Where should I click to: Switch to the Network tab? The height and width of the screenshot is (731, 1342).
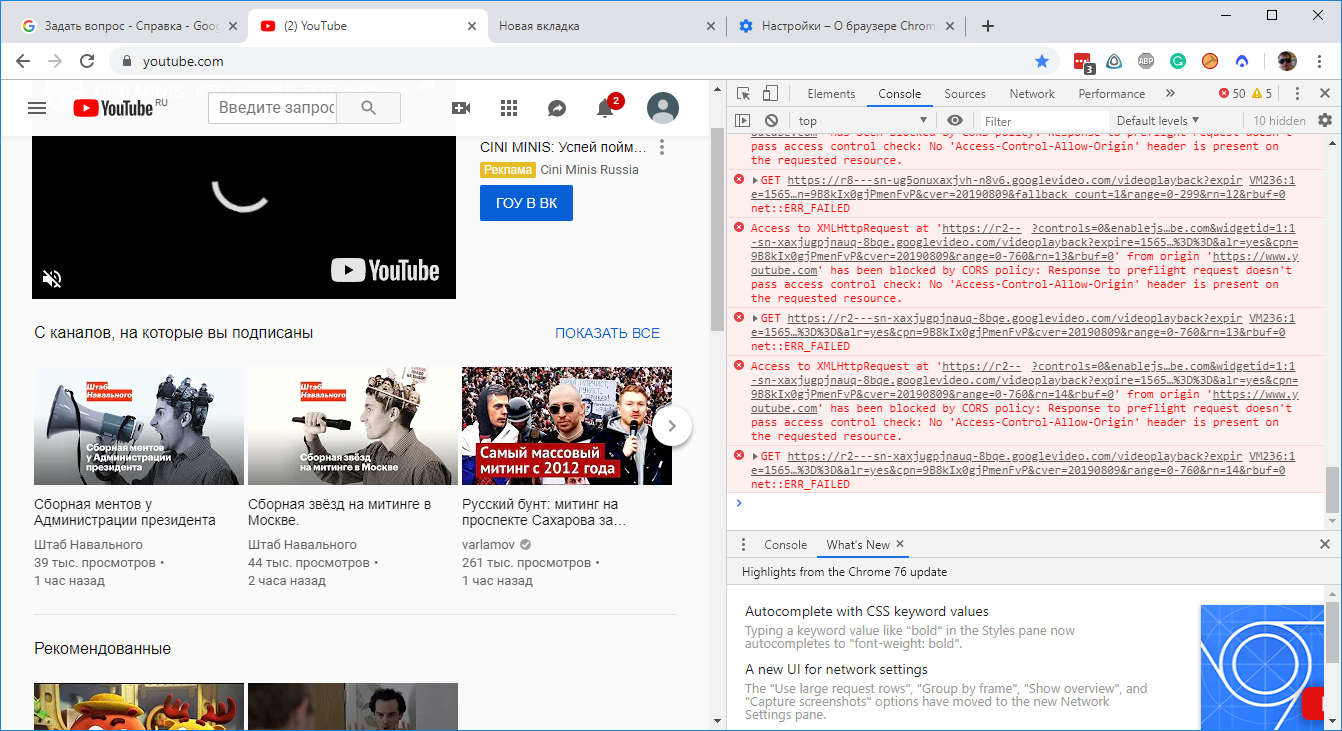[1032, 94]
